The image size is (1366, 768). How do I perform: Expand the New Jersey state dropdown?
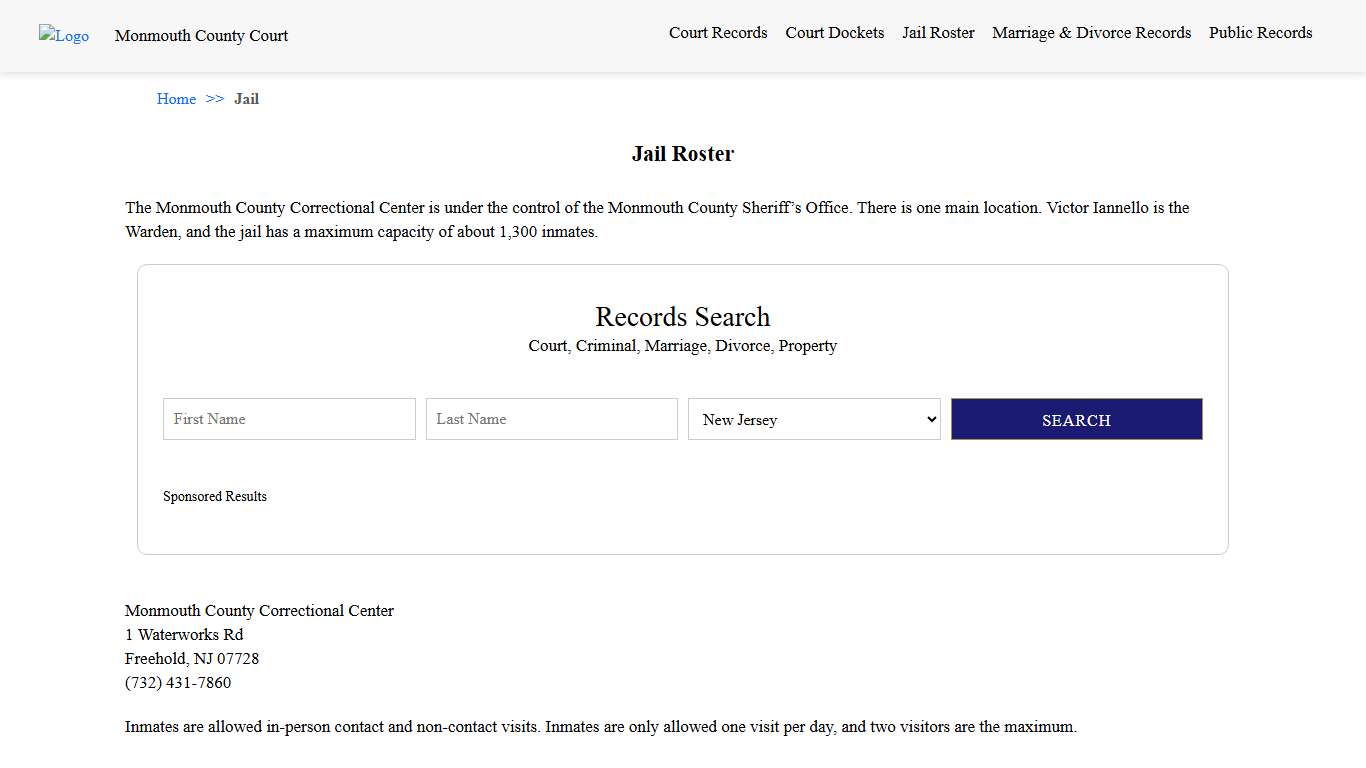click(x=814, y=419)
